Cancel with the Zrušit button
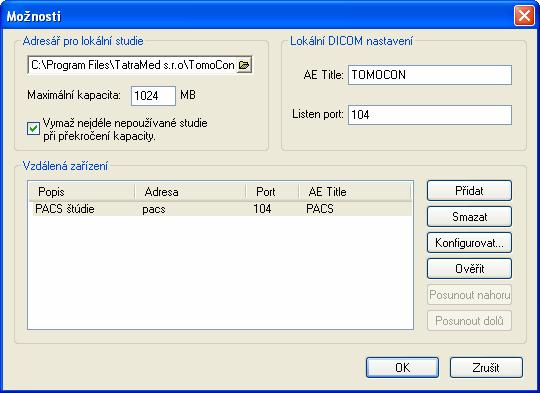The height and width of the screenshot is (393, 540). (486, 368)
